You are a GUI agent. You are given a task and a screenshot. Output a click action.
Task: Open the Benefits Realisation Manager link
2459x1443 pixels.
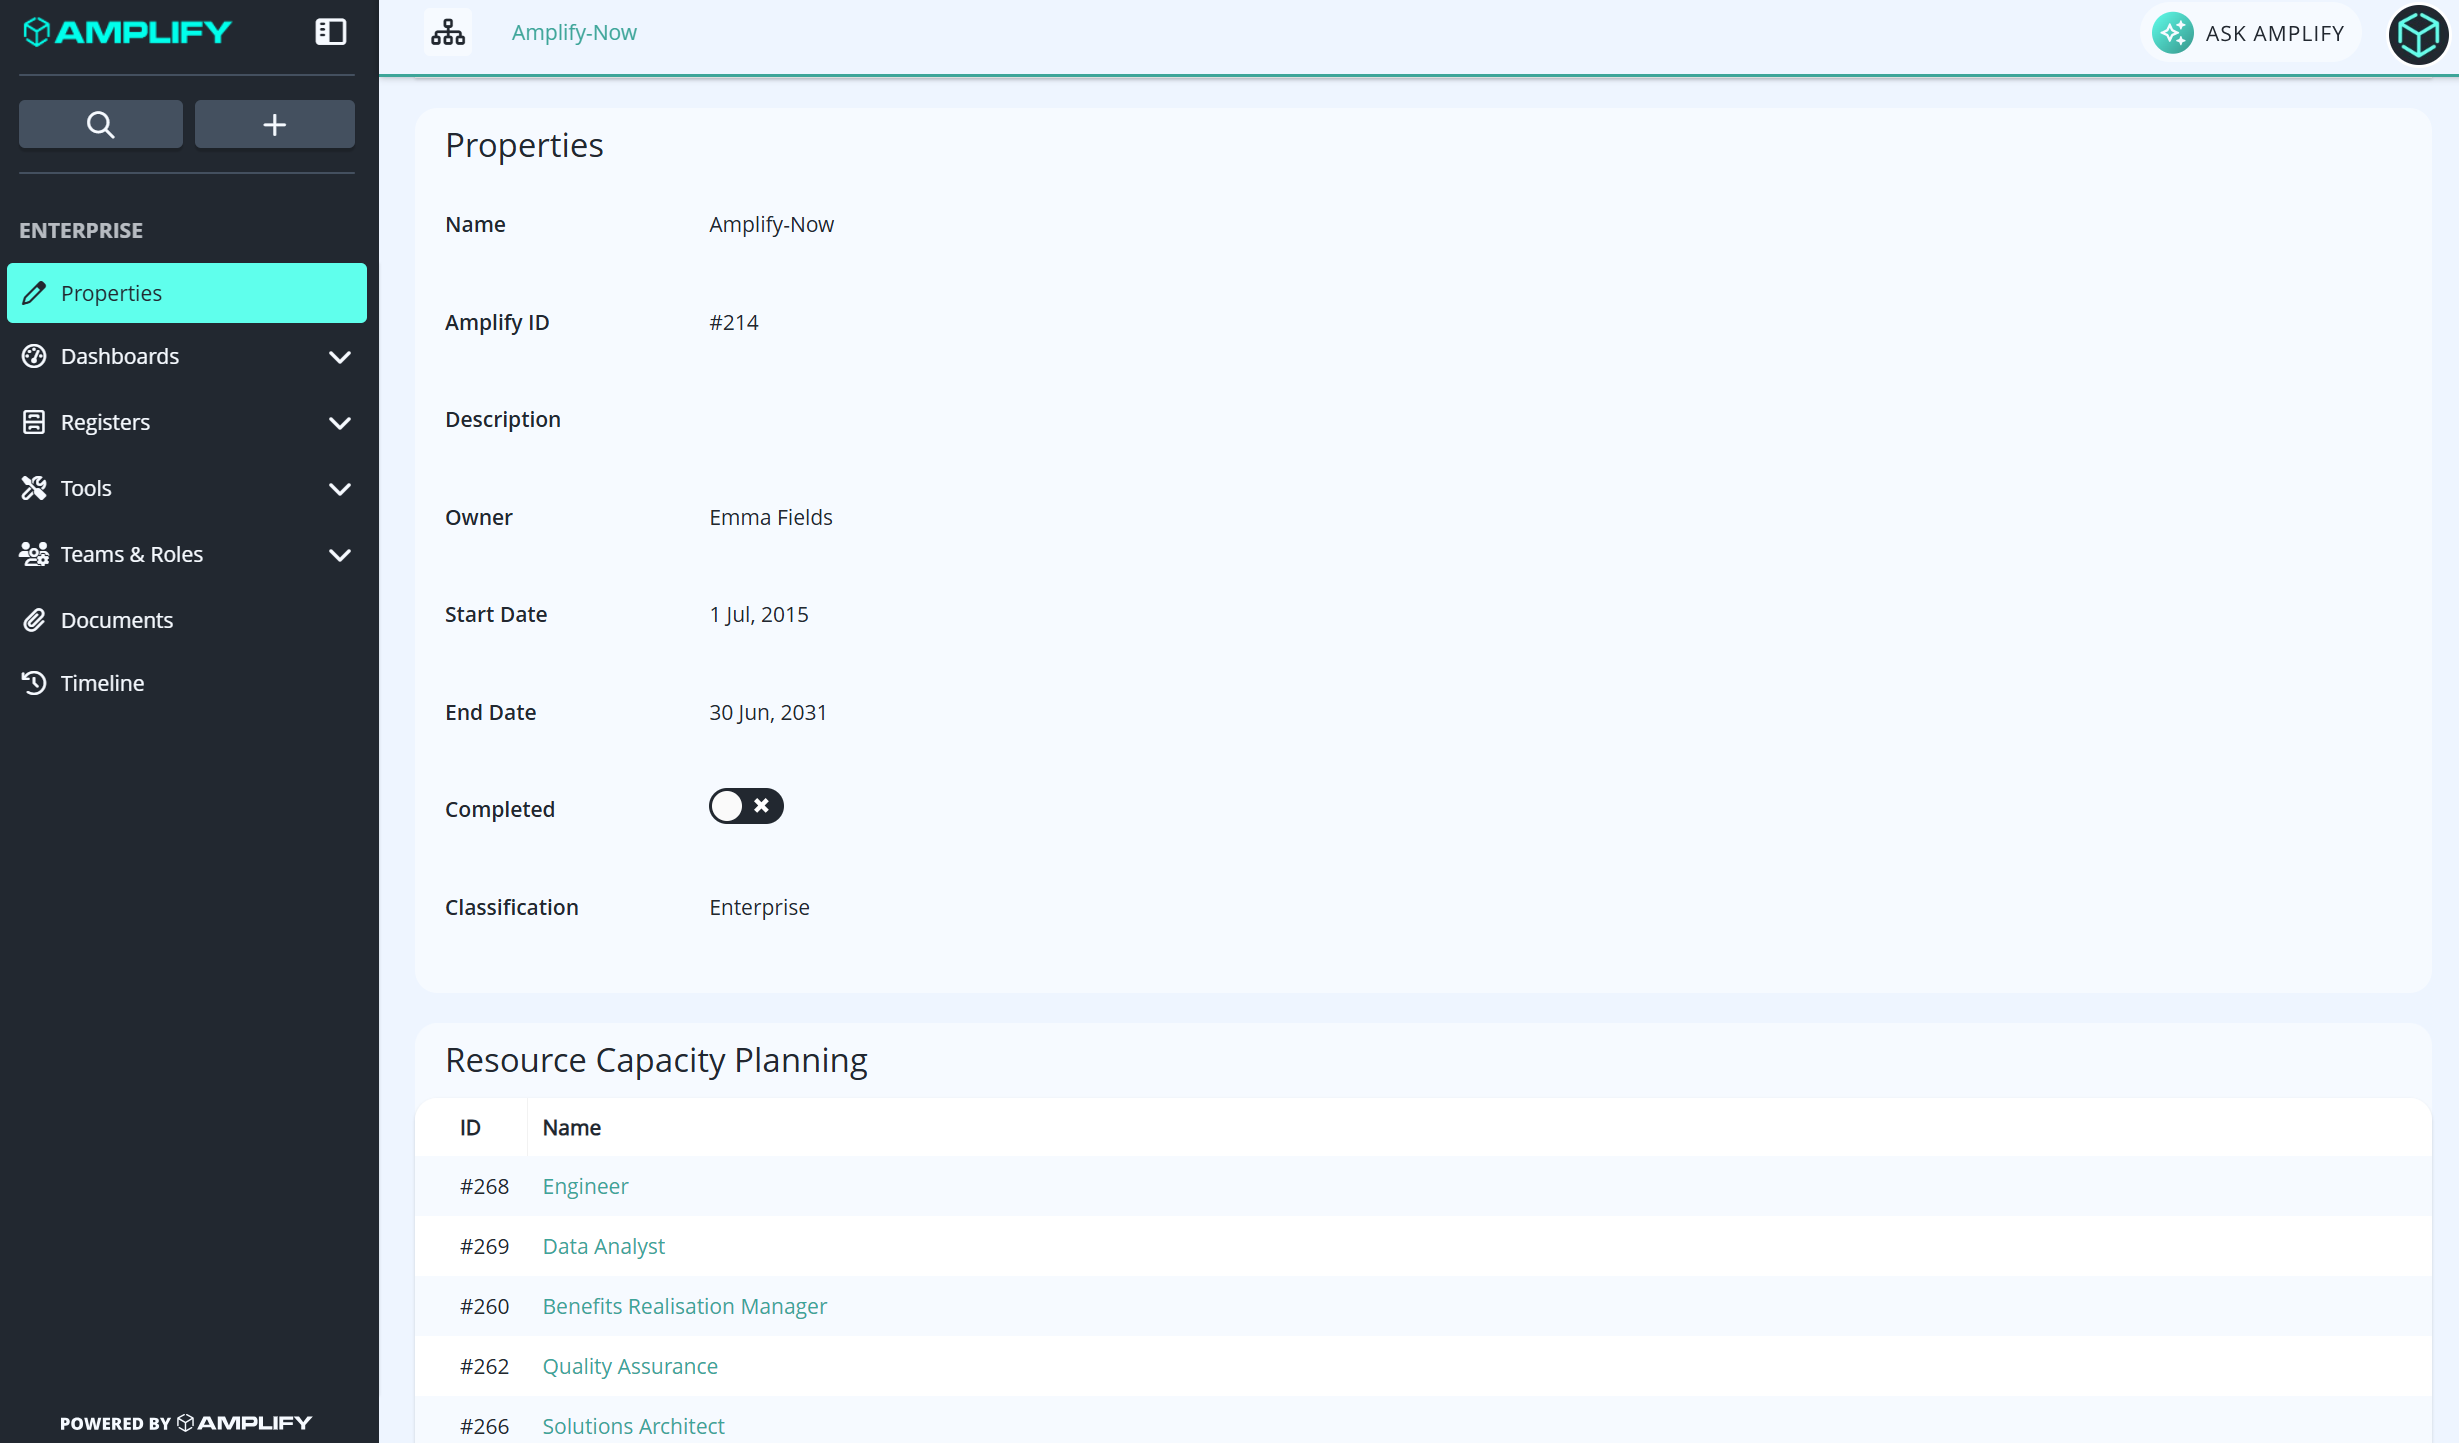[x=684, y=1306]
